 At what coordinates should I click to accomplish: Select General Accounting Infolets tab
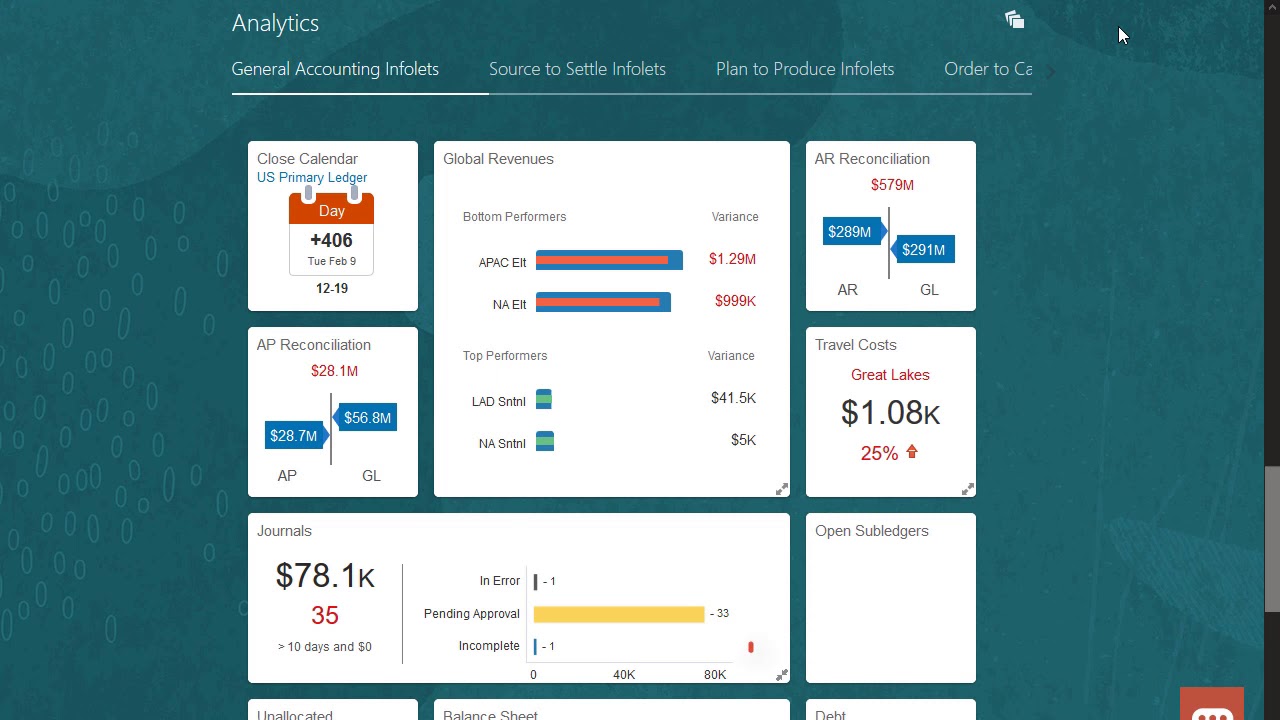(x=335, y=69)
